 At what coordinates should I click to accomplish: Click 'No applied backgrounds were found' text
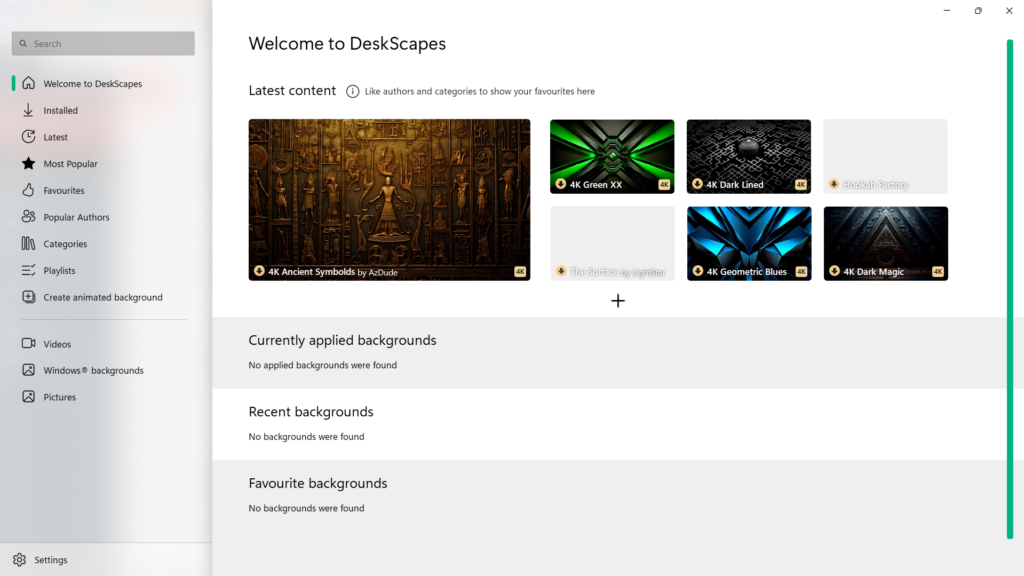click(323, 365)
